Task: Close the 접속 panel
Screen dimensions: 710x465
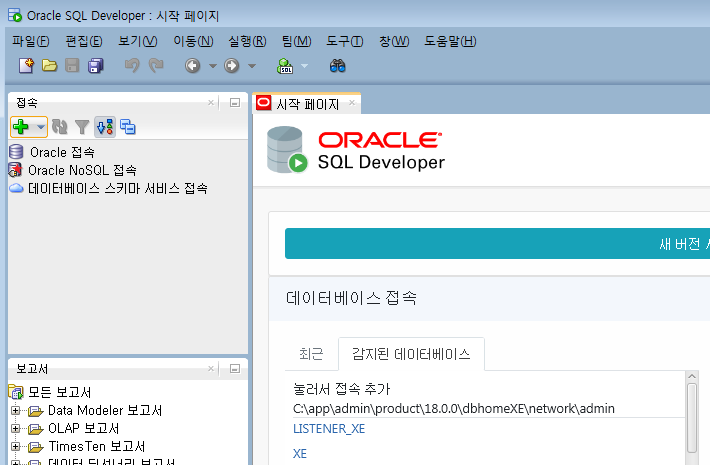Action: click(x=211, y=103)
